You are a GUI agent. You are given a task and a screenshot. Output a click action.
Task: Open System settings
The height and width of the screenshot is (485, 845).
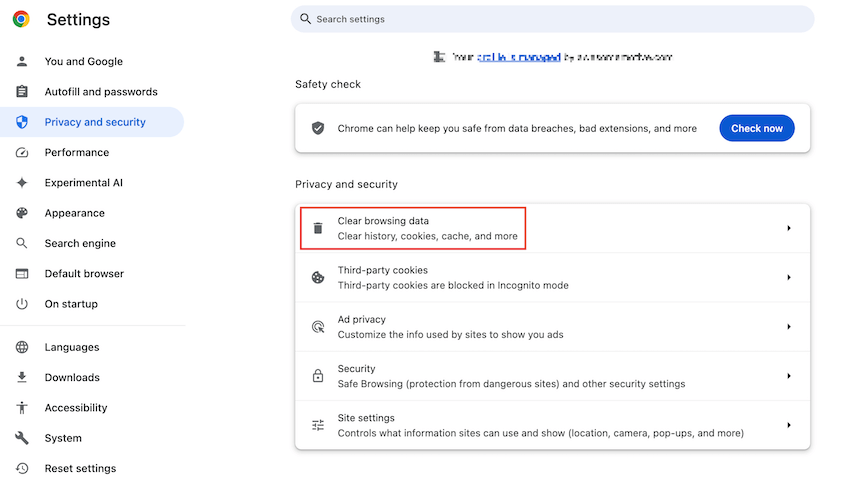pos(92,438)
